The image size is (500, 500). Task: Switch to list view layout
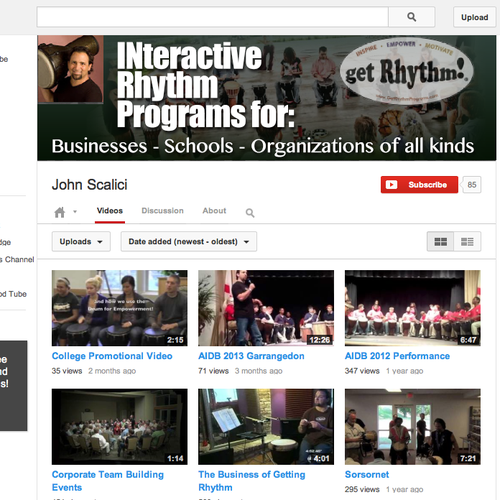[x=467, y=241]
